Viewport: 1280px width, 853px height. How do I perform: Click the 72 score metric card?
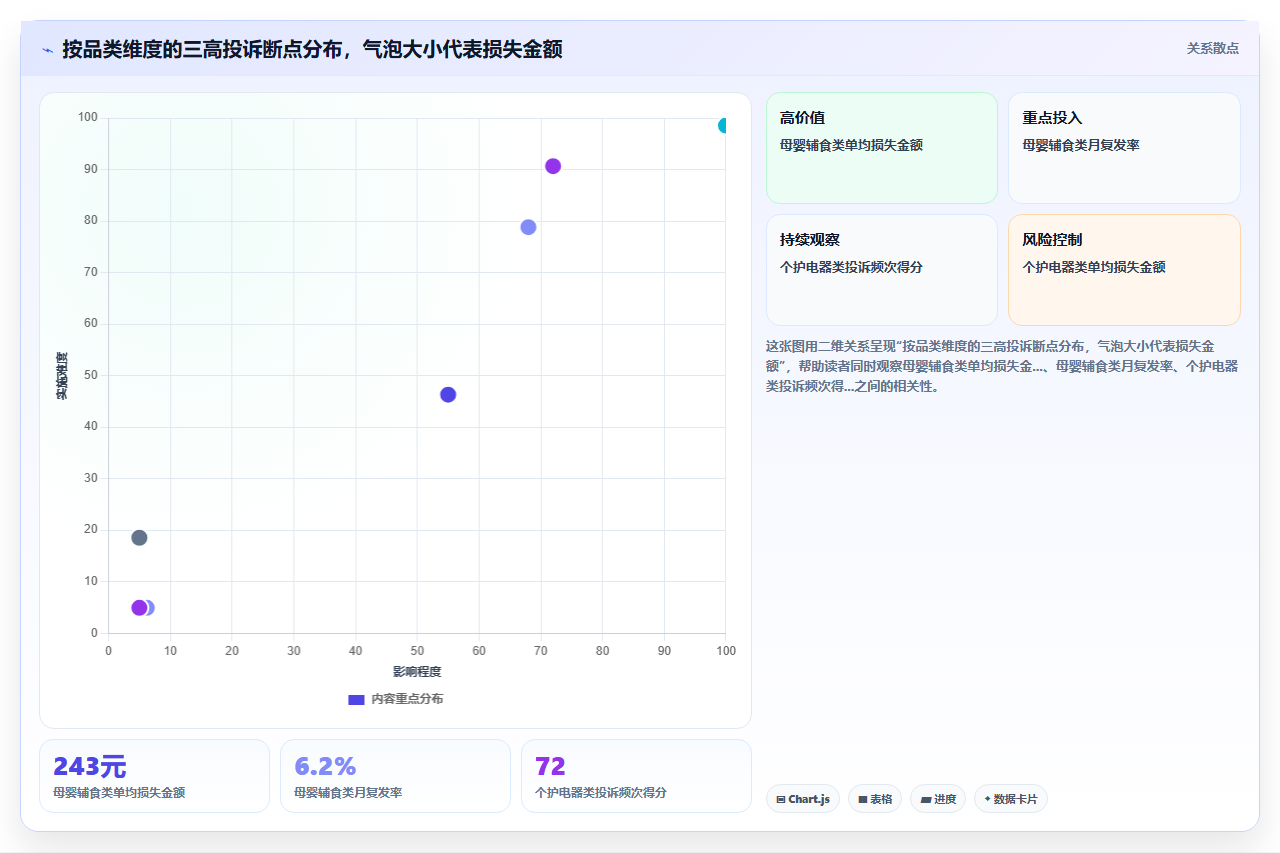coord(636,776)
